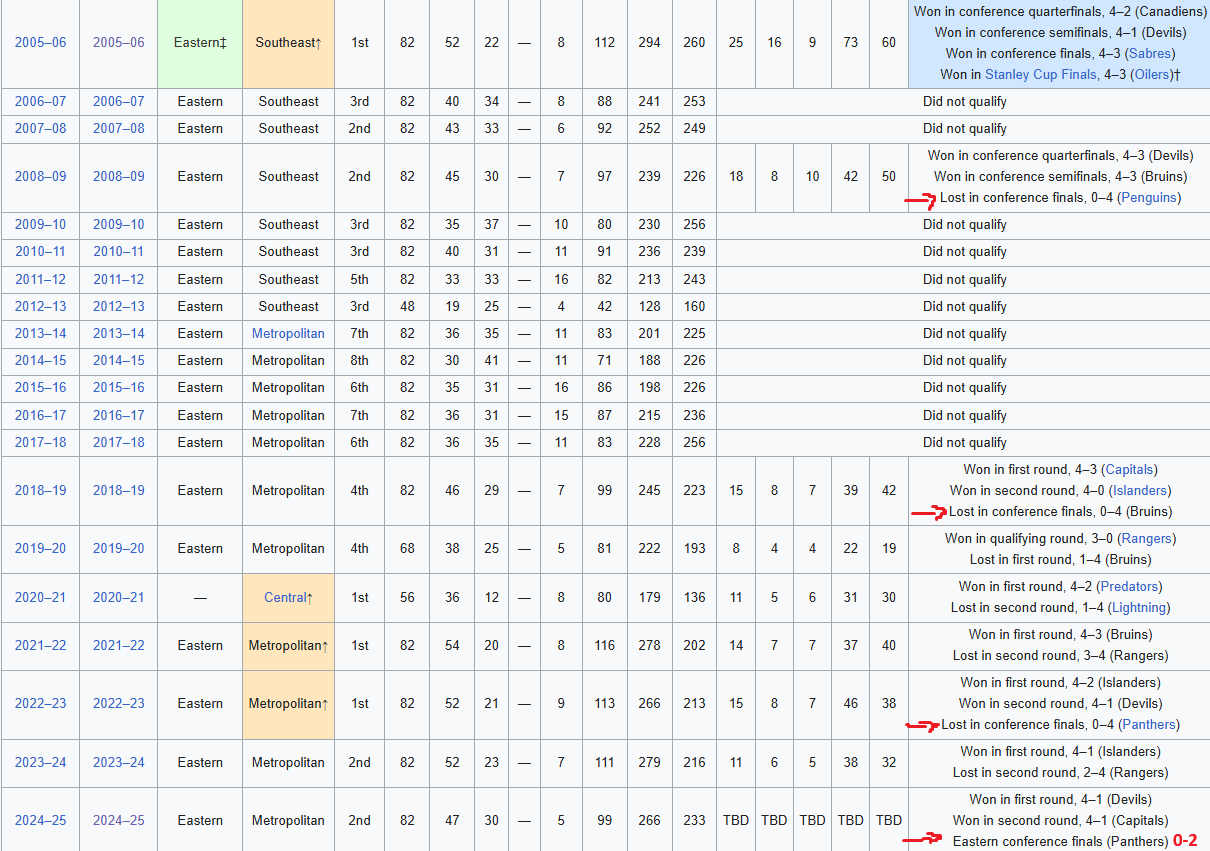Click the Sabres team link
1210x851 pixels.
coord(1149,53)
